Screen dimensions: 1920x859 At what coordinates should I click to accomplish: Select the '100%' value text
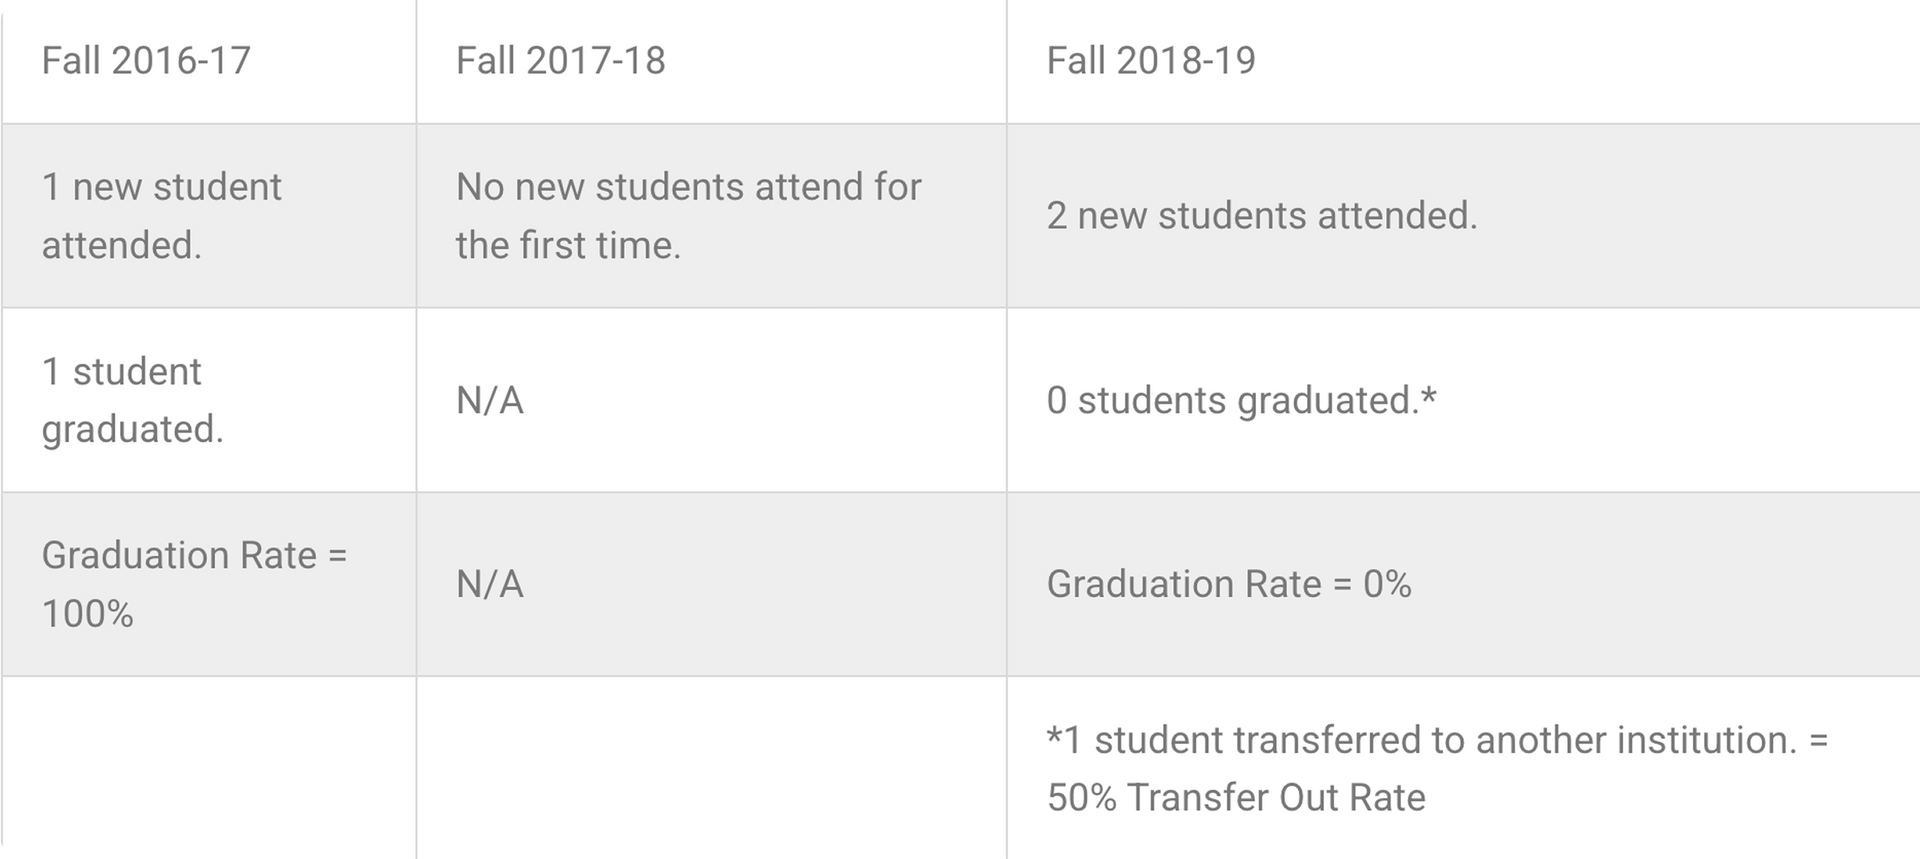pyautogui.click(x=88, y=614)
